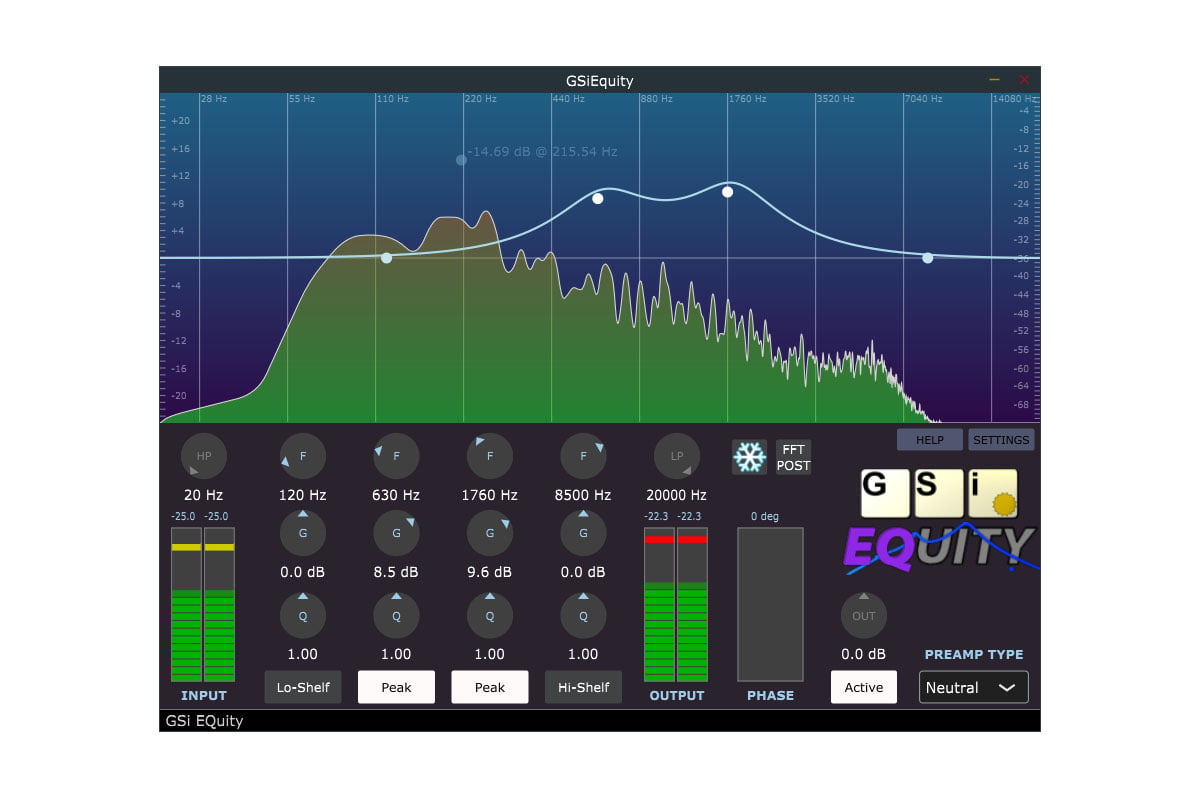Image resolution: width=1200 pixels, height=800 pixels.
Task: Click the Q knob of the 630 Hz band
Action: (396, 616)
